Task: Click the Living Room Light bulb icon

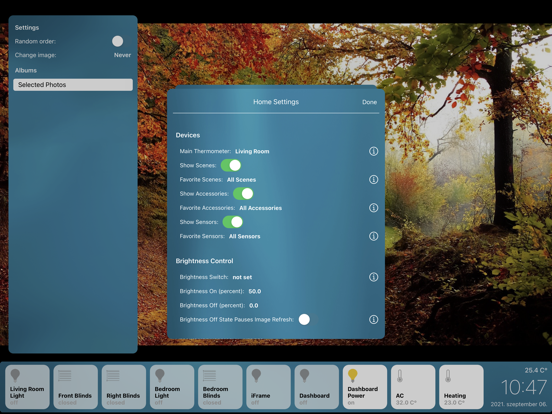Action: tap(15, 376)
